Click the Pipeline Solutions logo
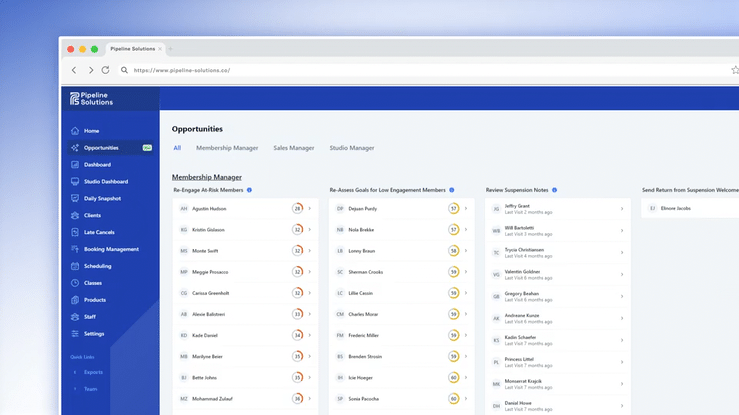This screenshot has height=415, width=739. [x=91, y=98]
